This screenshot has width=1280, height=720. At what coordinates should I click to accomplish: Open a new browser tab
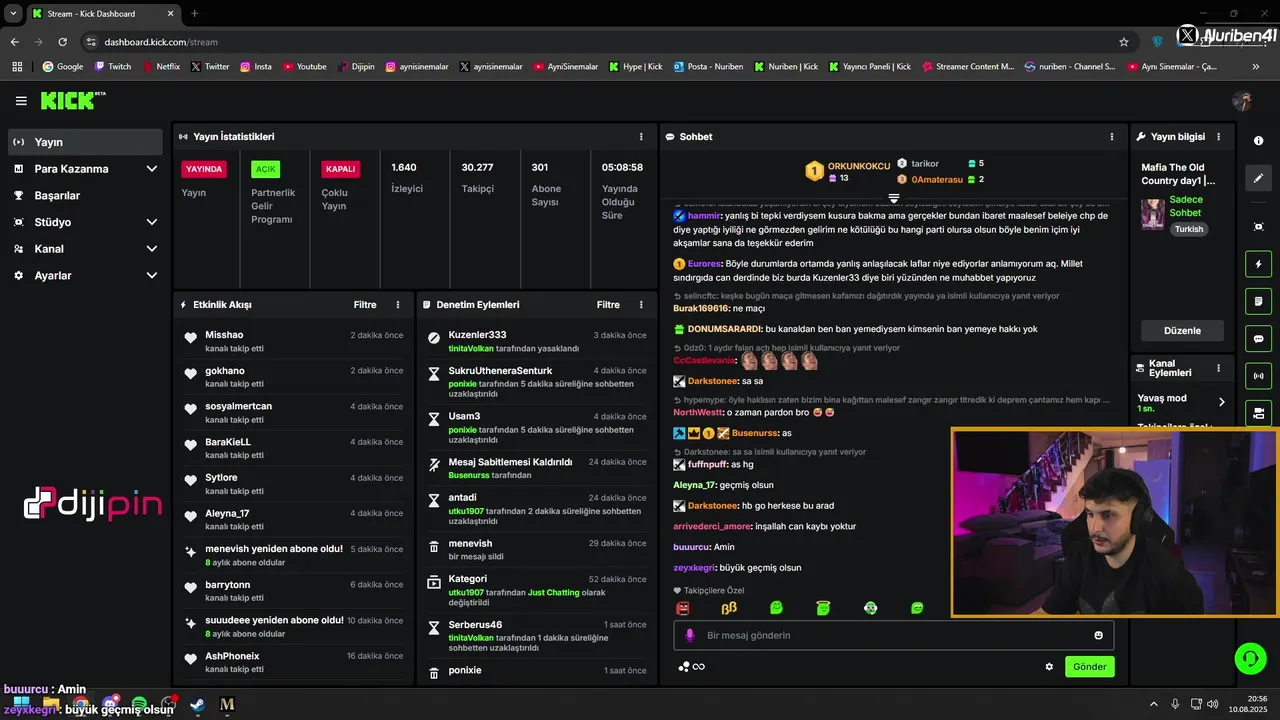click(194, 13)
